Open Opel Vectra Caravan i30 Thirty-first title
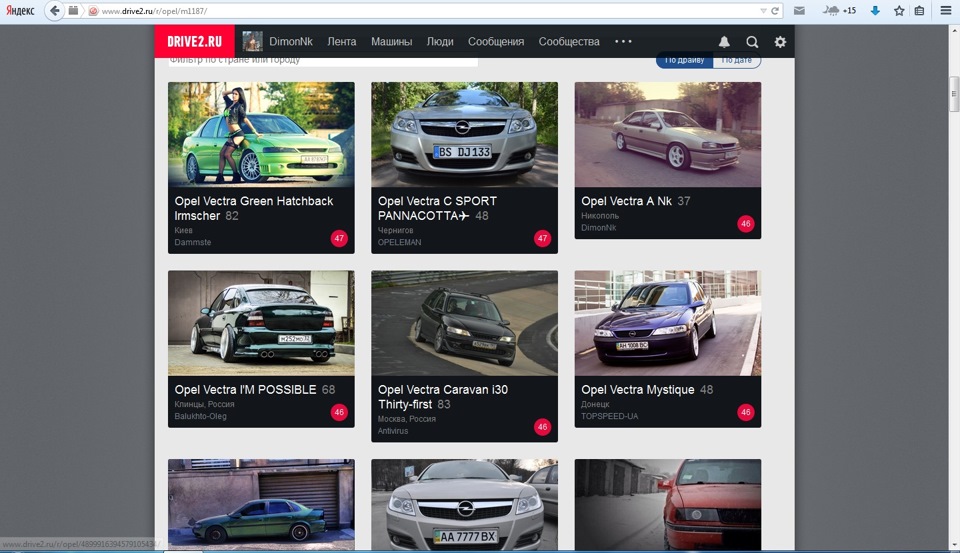The width and height of the screenshot is (960, 553). (443, 397)
